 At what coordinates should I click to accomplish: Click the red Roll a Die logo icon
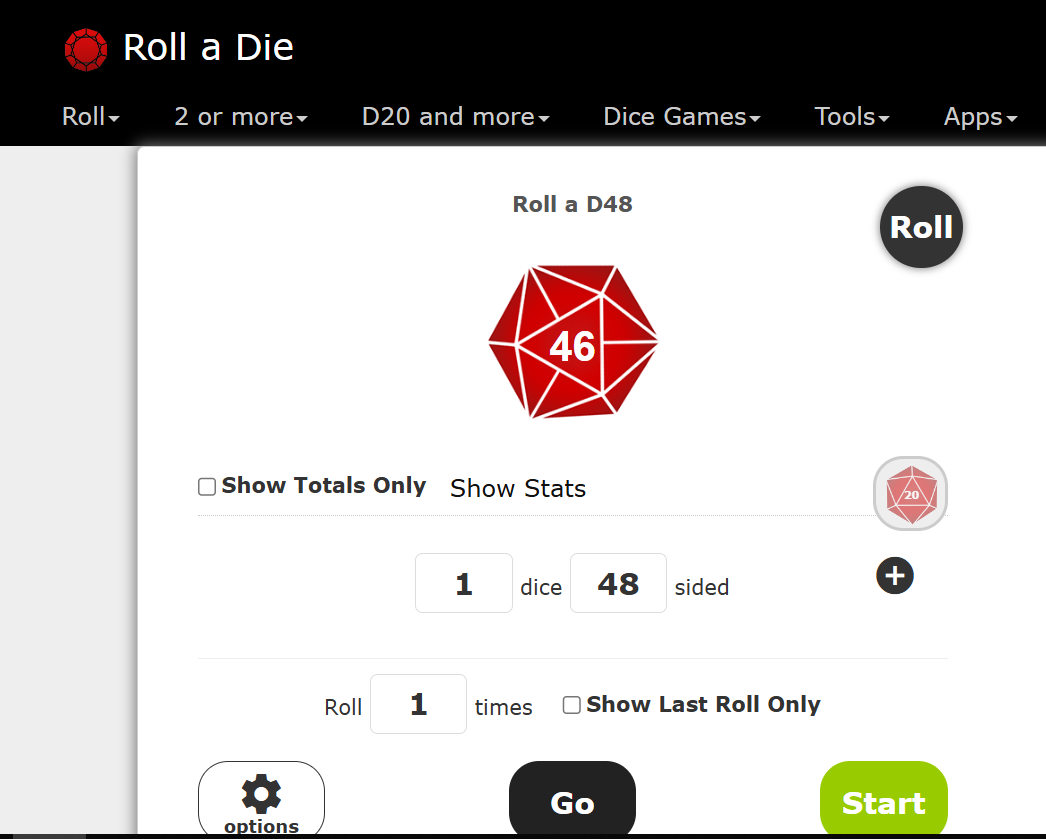click(x=85, y=49)
